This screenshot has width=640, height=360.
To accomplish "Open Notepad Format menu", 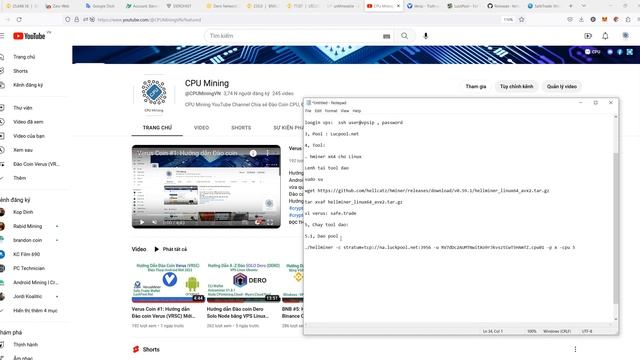I will (x=331, y=111).
